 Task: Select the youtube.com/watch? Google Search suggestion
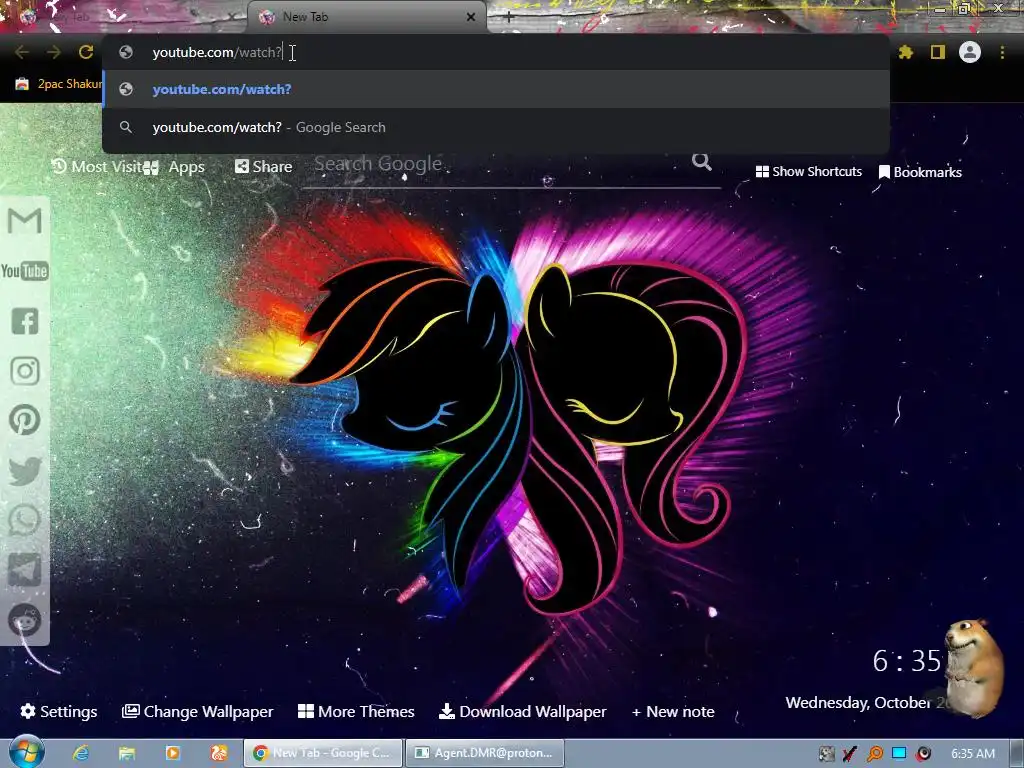(x=496, y=127)
